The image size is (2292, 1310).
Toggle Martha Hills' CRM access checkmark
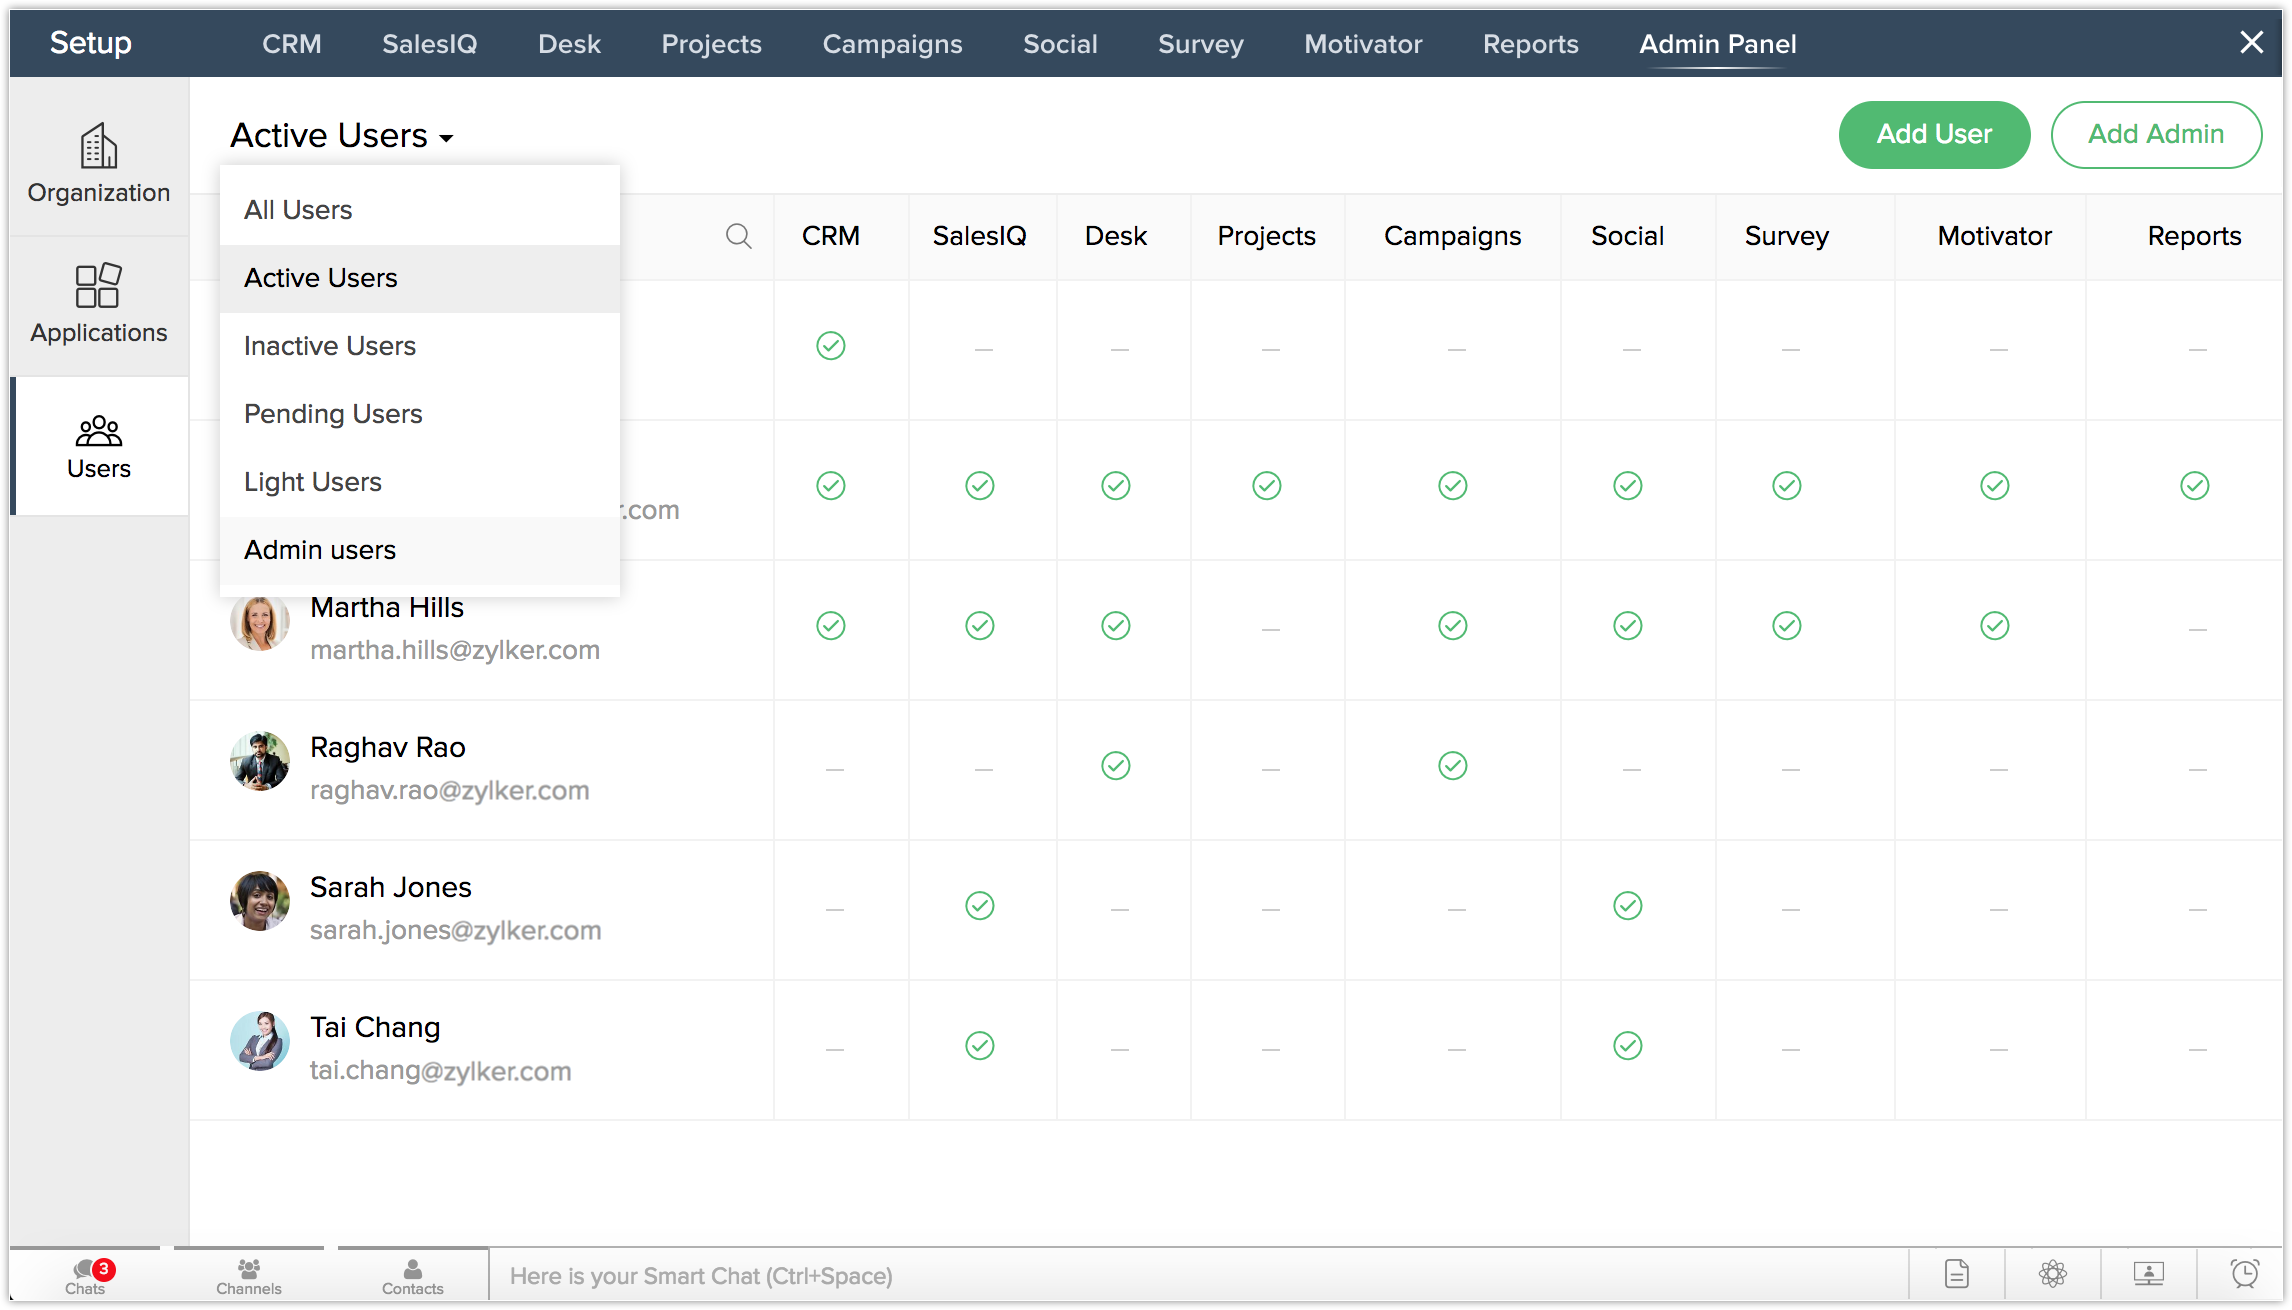pos(830,626)
